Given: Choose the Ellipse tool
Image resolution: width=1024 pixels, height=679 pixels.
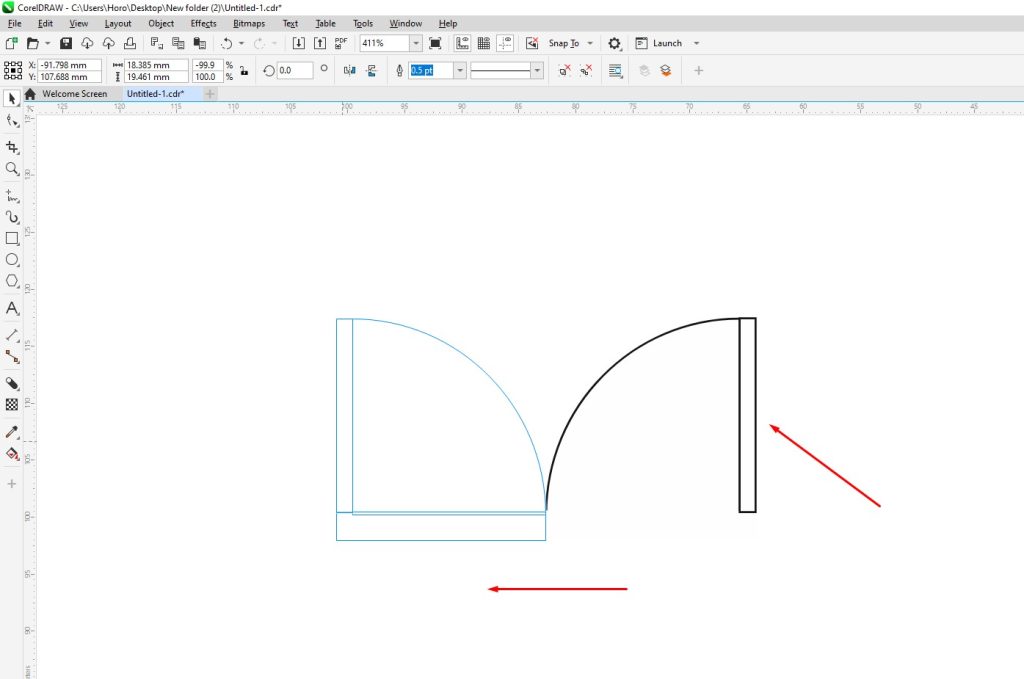Looking at the screenshot, I should click(12, 260).
